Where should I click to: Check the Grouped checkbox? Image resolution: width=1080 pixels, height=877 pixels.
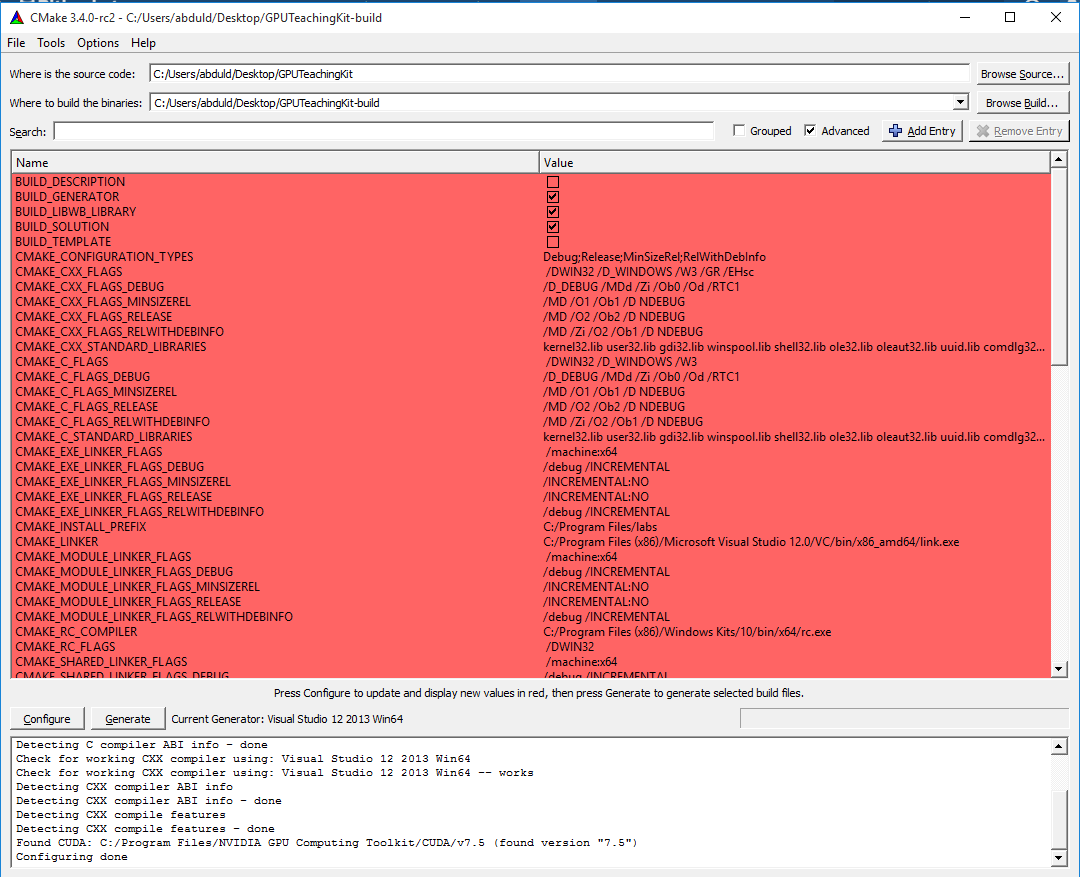pyautogui.click(x=739, y=130)
